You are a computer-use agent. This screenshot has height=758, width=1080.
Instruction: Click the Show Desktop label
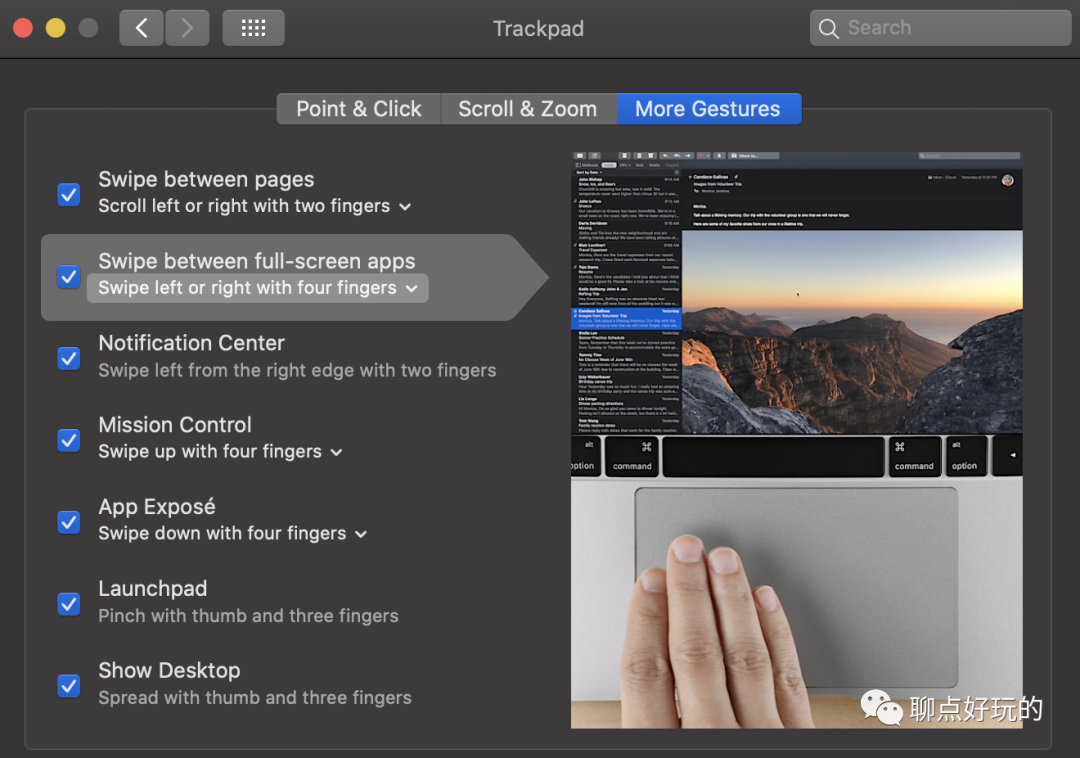tap(169, 671)
